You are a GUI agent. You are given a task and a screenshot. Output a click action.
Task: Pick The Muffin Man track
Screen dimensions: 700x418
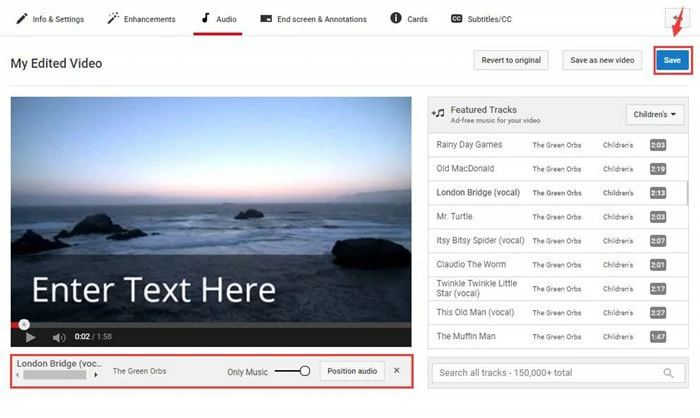557,336
